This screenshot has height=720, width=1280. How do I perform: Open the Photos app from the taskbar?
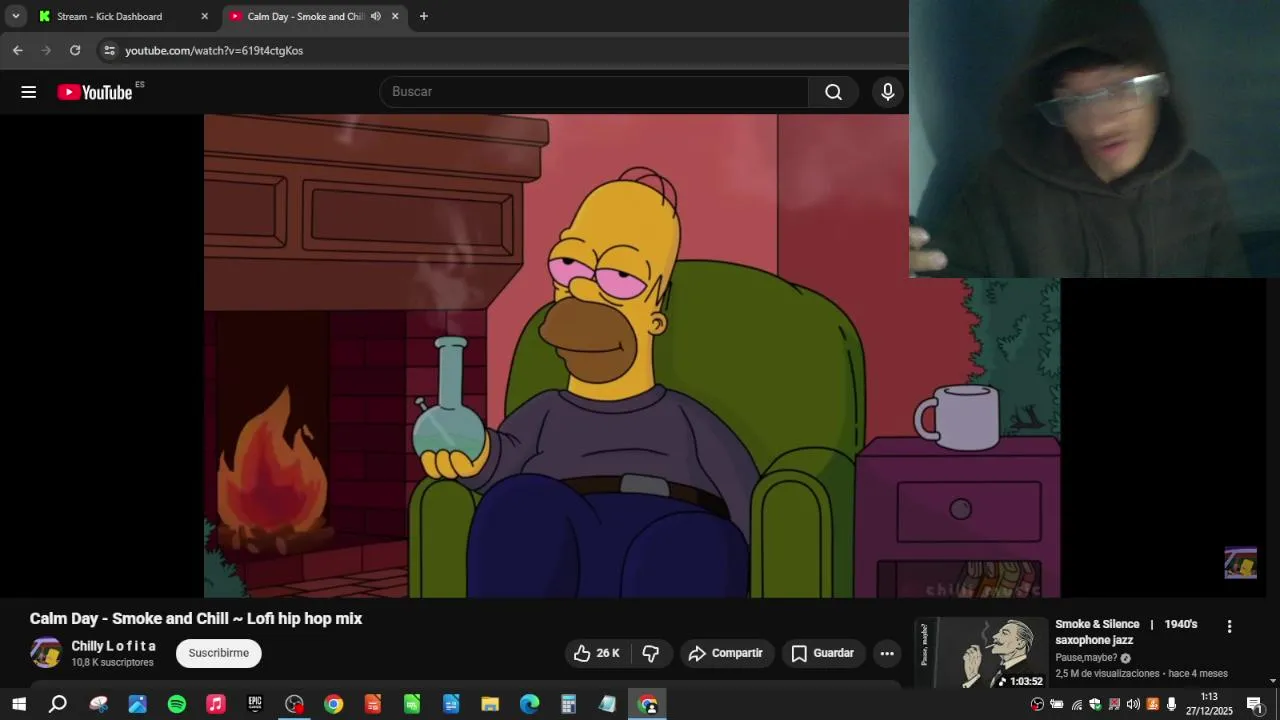(x=137, y=704)
